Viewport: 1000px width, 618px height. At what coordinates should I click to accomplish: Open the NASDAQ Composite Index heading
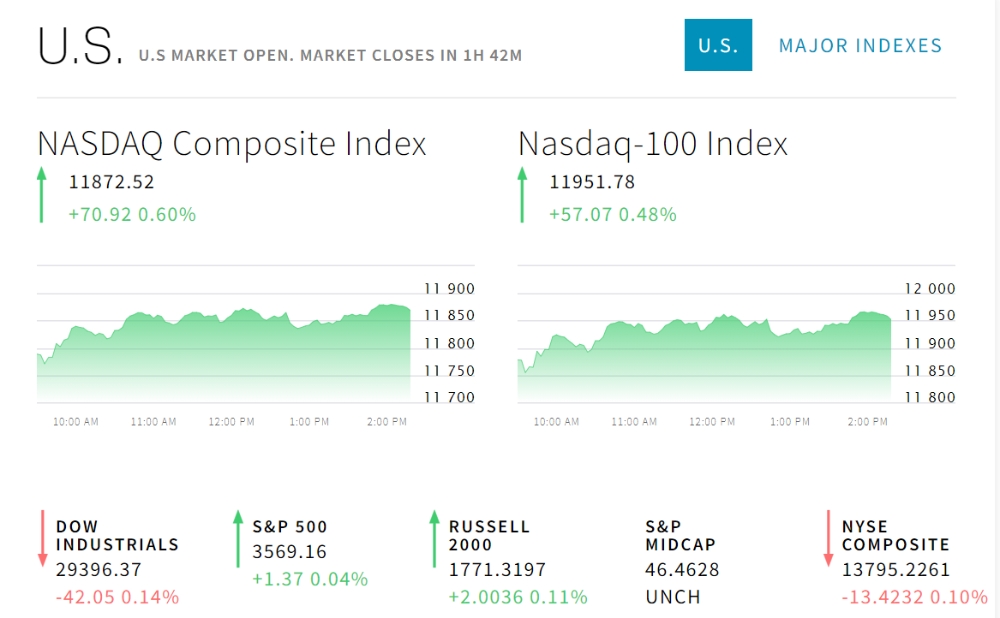pyautogui.click(x=232, y=144)
